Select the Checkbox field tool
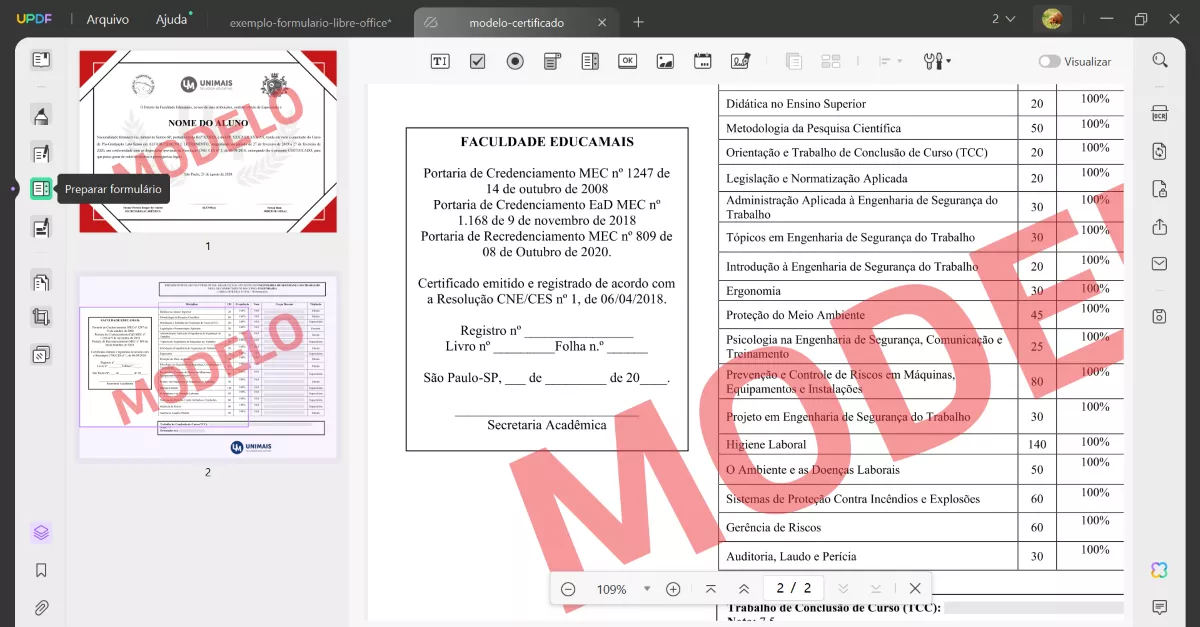 [x=478, y=60]
